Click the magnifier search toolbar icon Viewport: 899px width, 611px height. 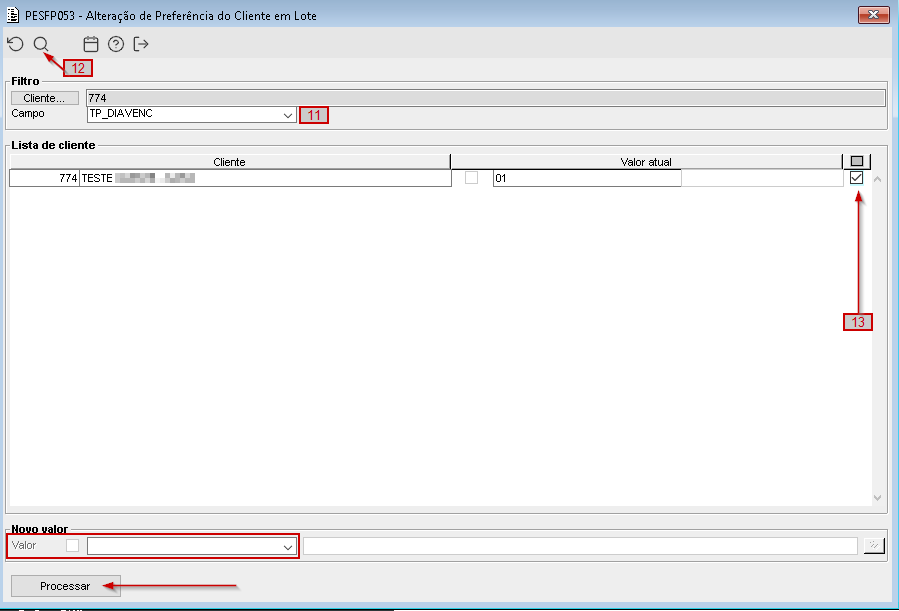click(x=41, y=44)
